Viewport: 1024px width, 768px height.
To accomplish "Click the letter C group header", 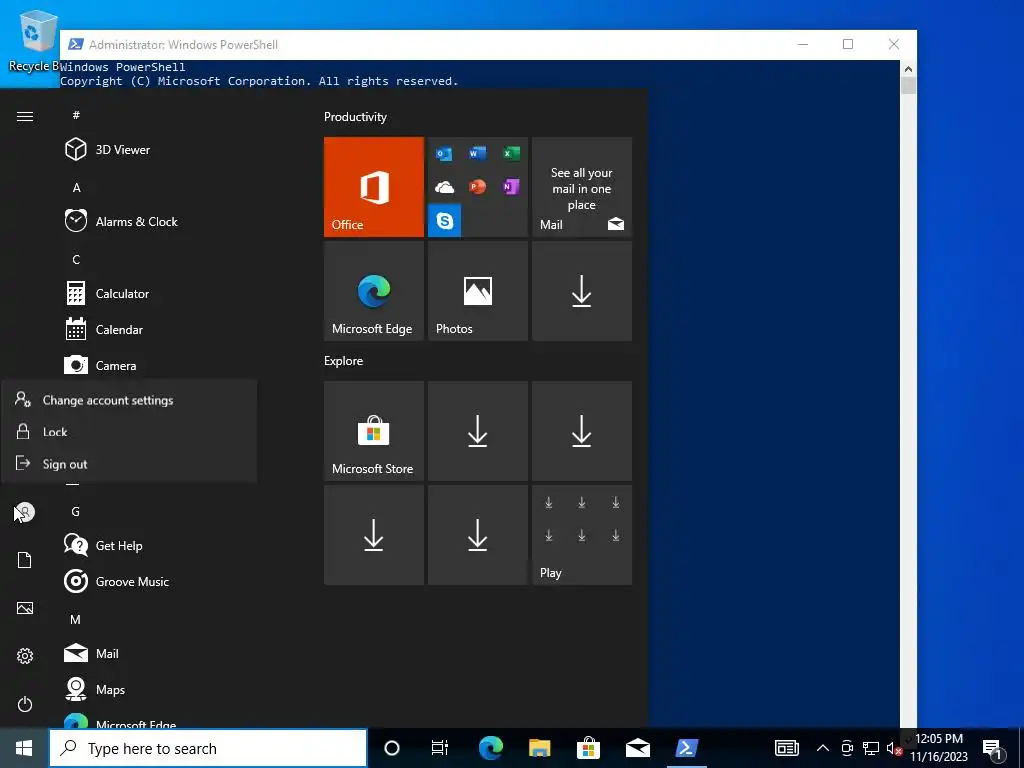I will click(76, 259).
